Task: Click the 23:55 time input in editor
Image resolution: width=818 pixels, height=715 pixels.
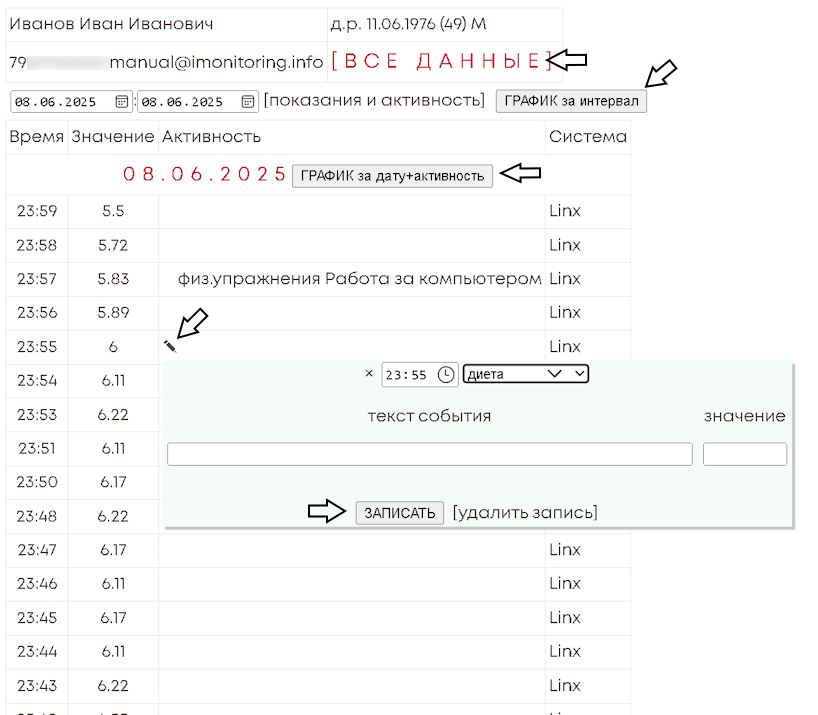Action: (407, 374)
